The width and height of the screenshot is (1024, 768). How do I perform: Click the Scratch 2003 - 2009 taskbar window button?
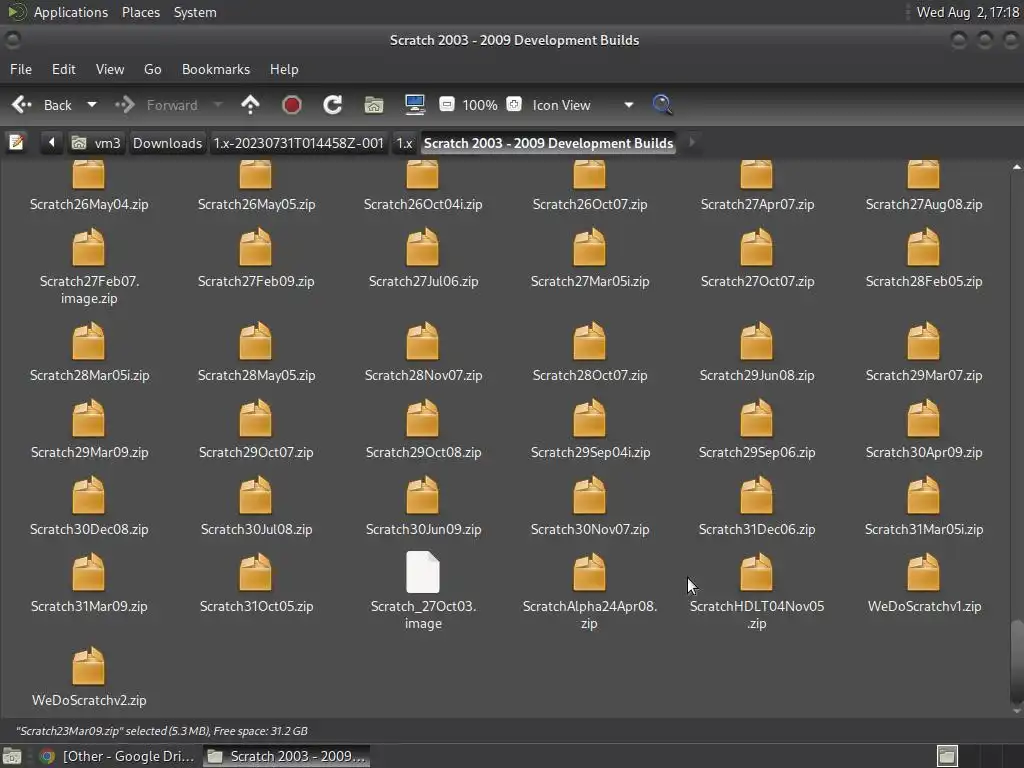286,756
